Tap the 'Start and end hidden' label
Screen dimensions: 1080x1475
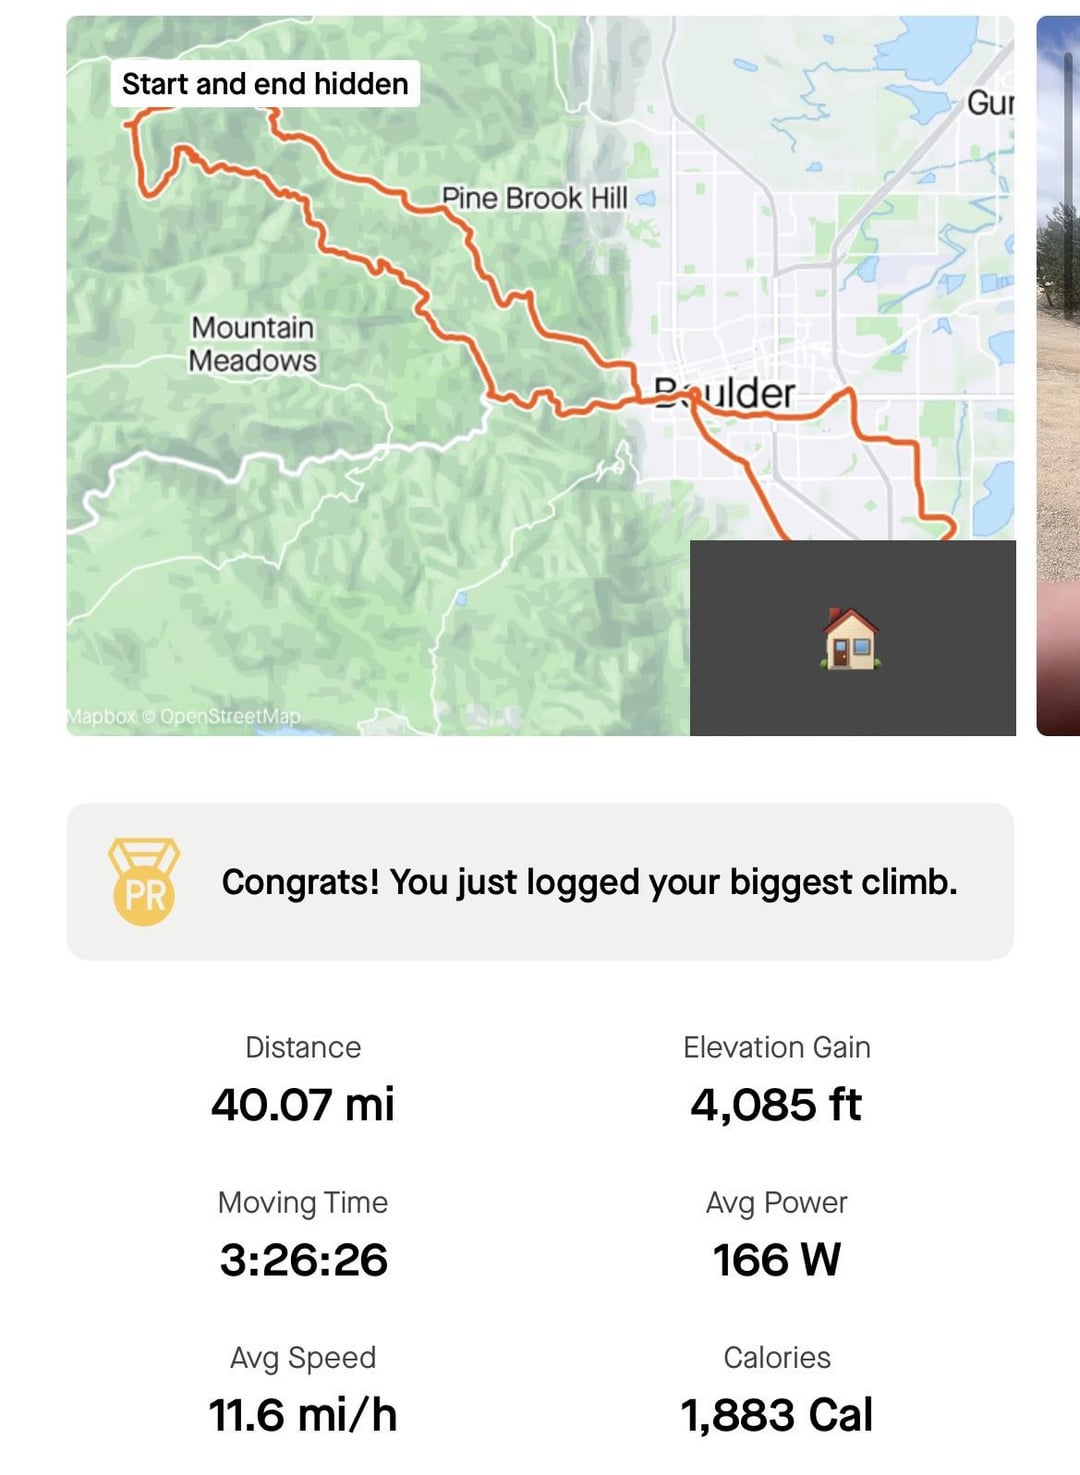[265, 83]
